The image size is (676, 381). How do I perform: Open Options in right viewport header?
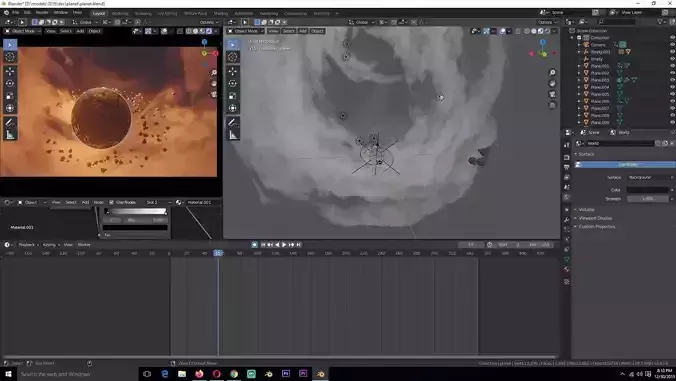click(546, 22)
